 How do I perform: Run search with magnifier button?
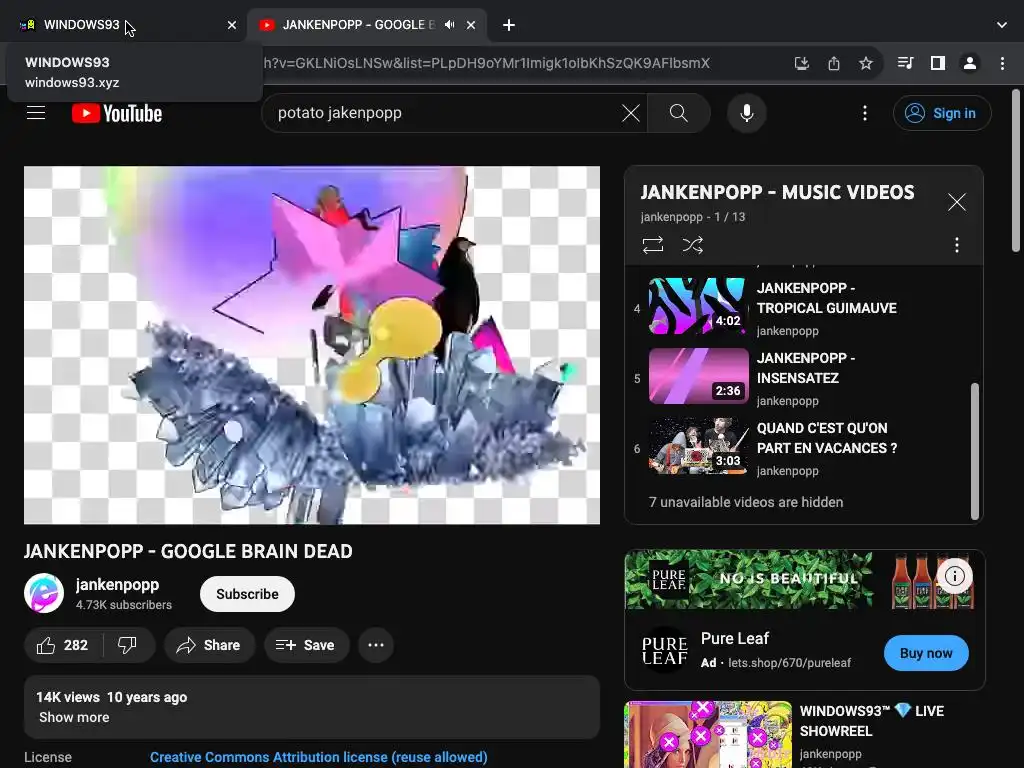(679, 113)
